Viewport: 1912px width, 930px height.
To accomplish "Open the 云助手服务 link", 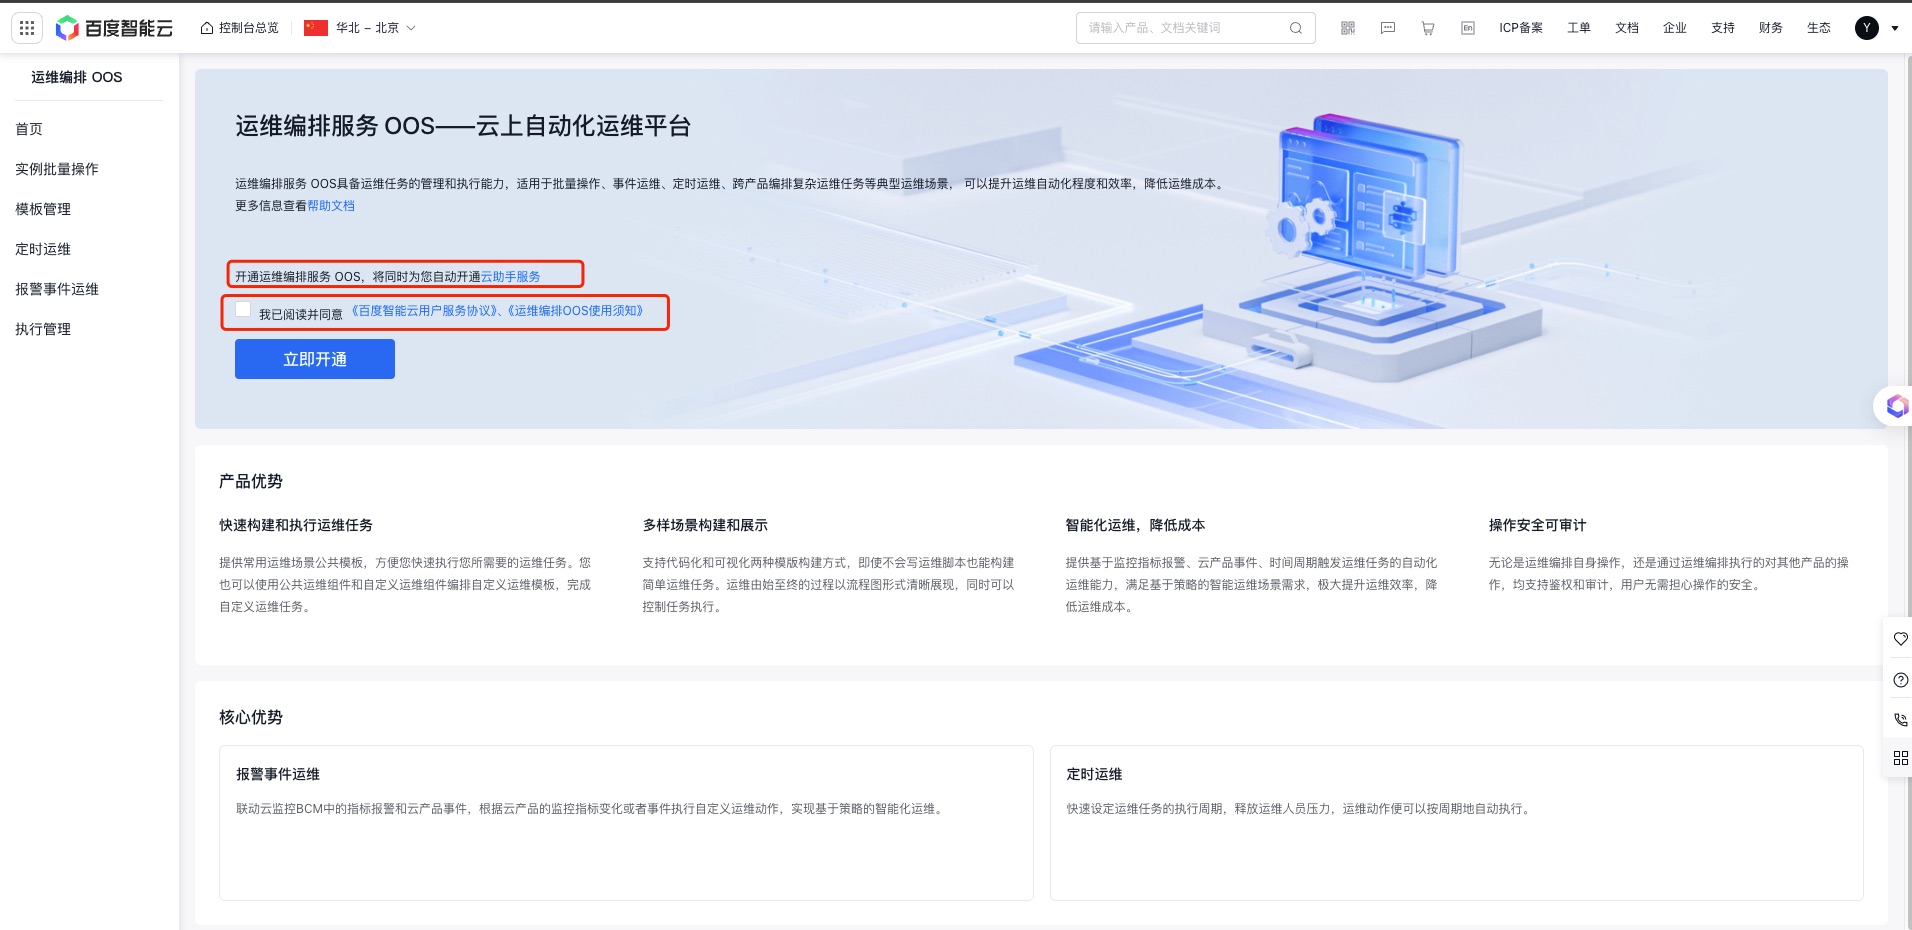I will click(511, 276).
